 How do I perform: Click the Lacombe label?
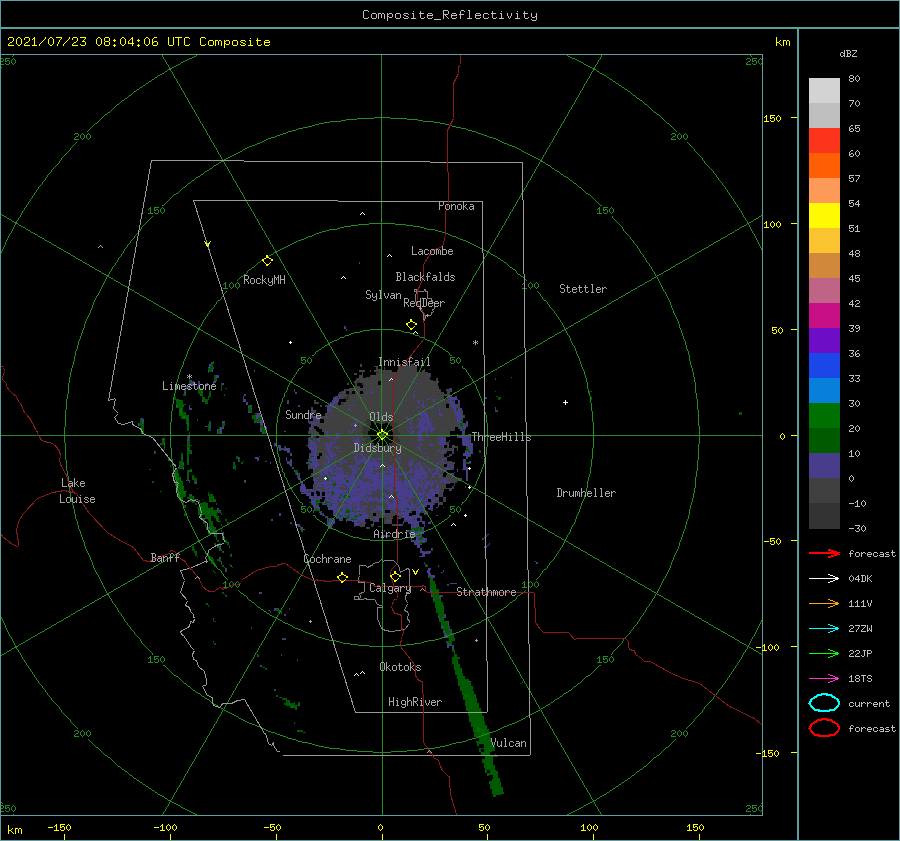(432, 251)
